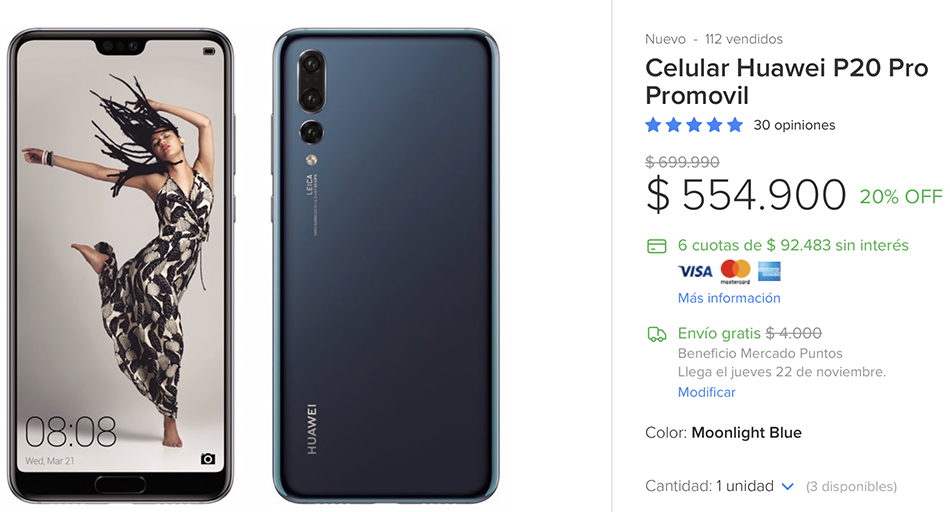The height and width of the screenshot is (512, 950).
Task: Open the 30 opiniones reviews link
Action: [794, 125]
